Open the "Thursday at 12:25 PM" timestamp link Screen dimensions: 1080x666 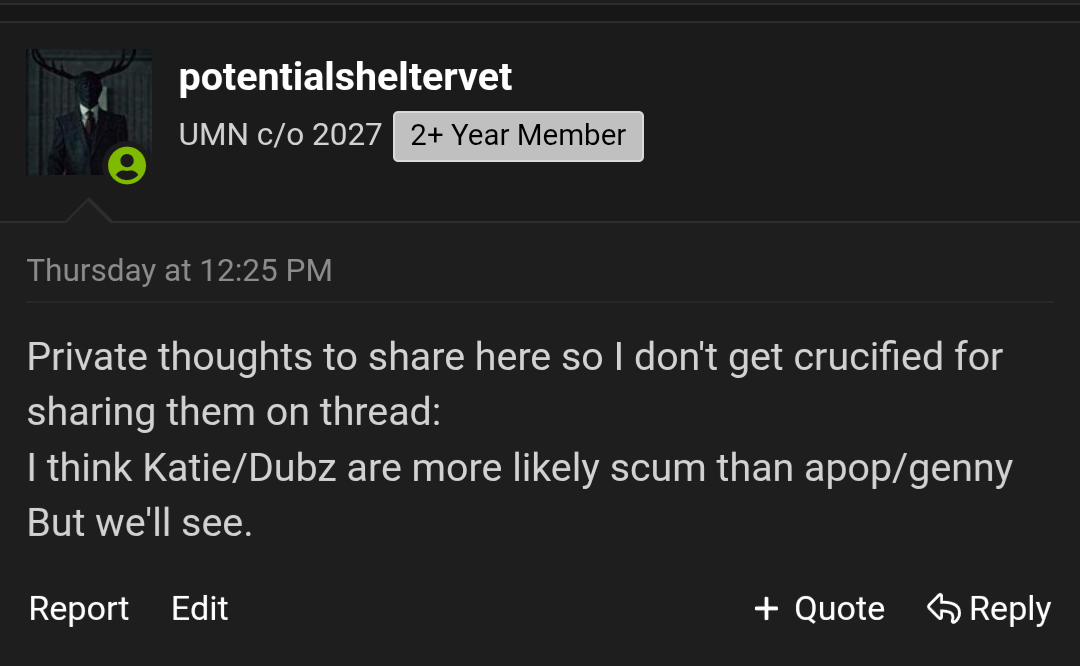point(180,270)
